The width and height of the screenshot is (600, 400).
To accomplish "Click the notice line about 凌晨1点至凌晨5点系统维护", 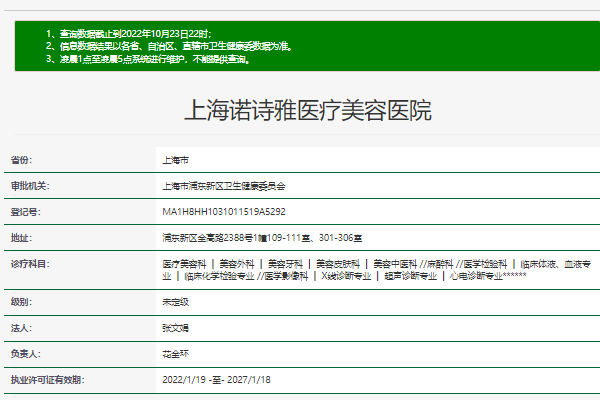I will pyautogui.click(x=148, y=59).
